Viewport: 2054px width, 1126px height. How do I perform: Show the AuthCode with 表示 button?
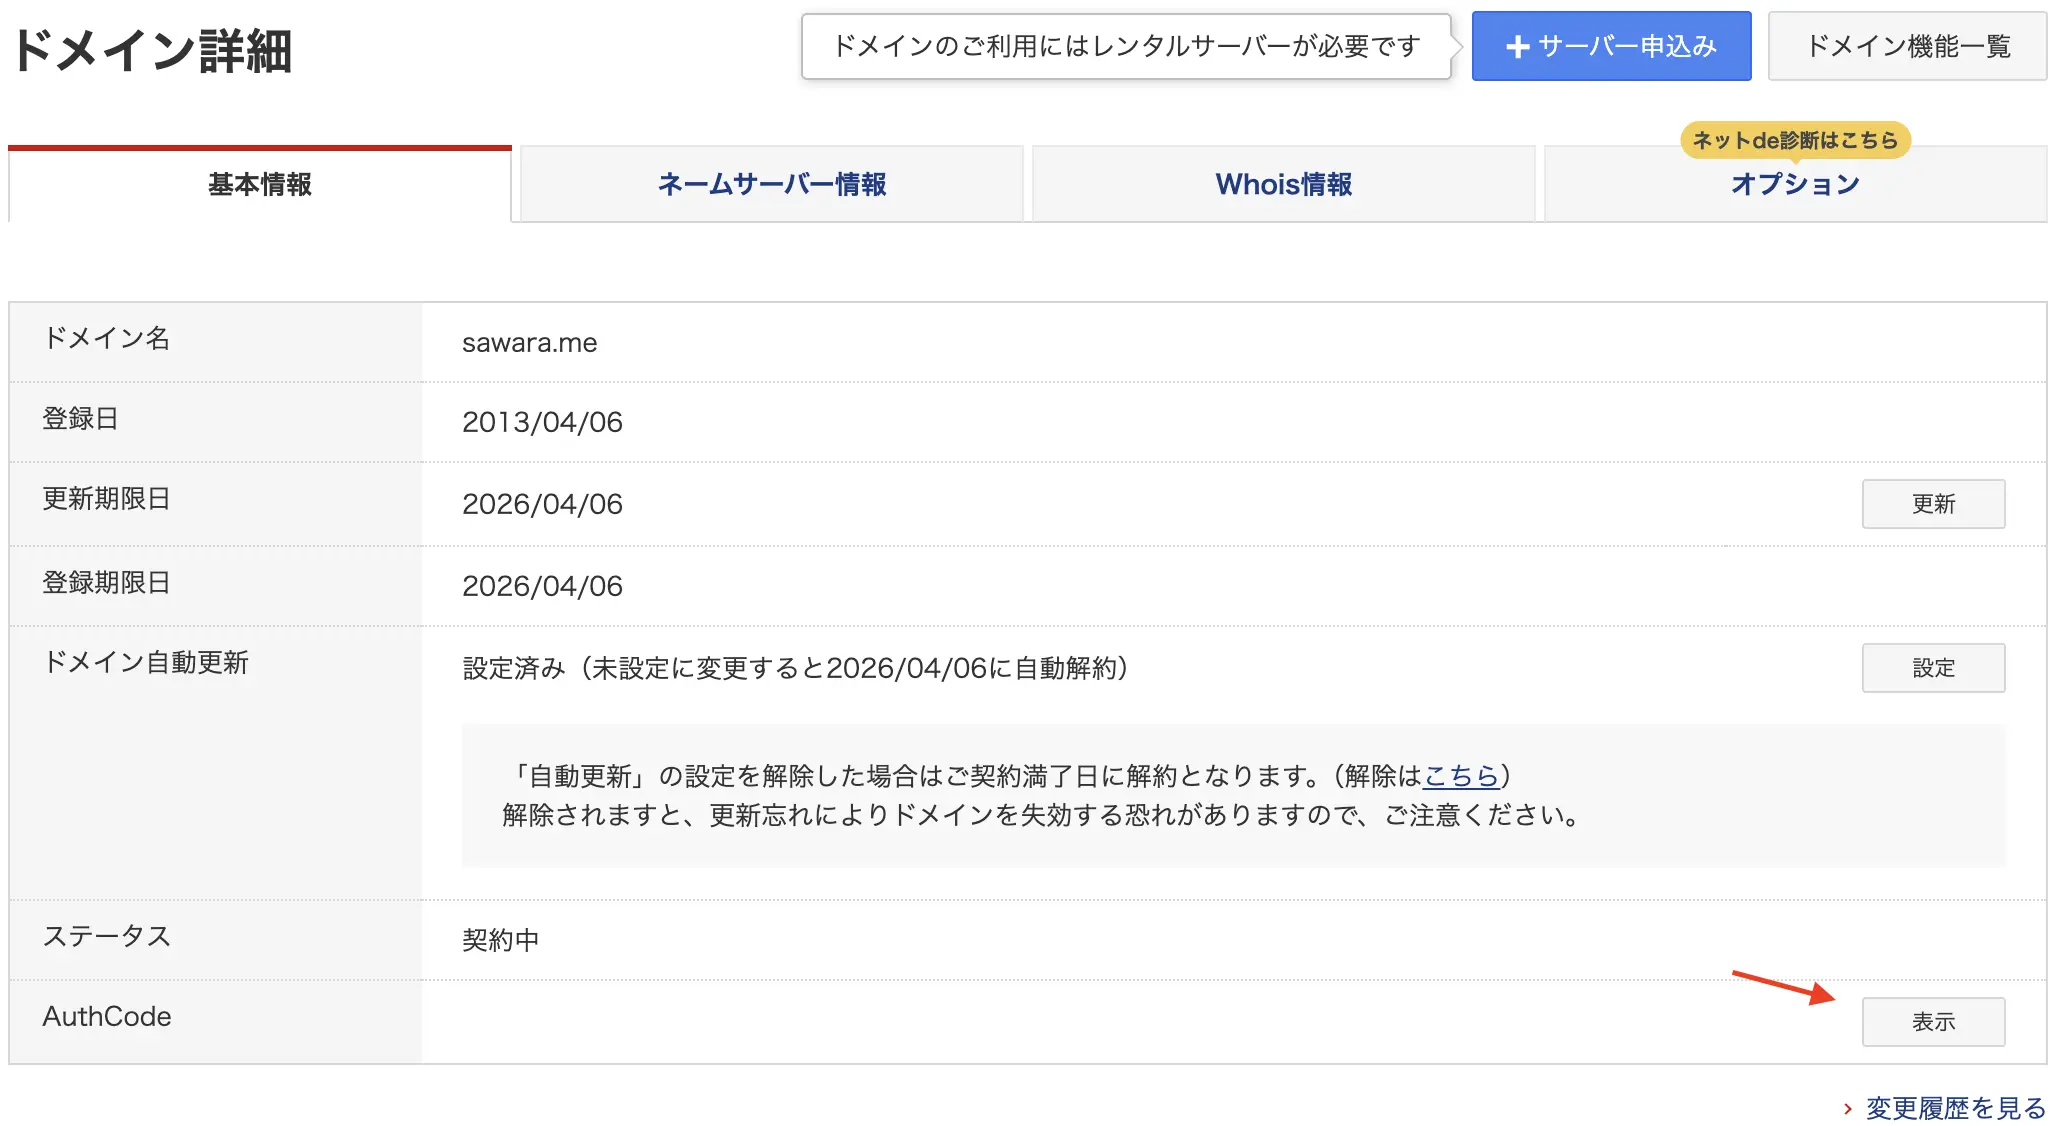click(1932, 1022)
